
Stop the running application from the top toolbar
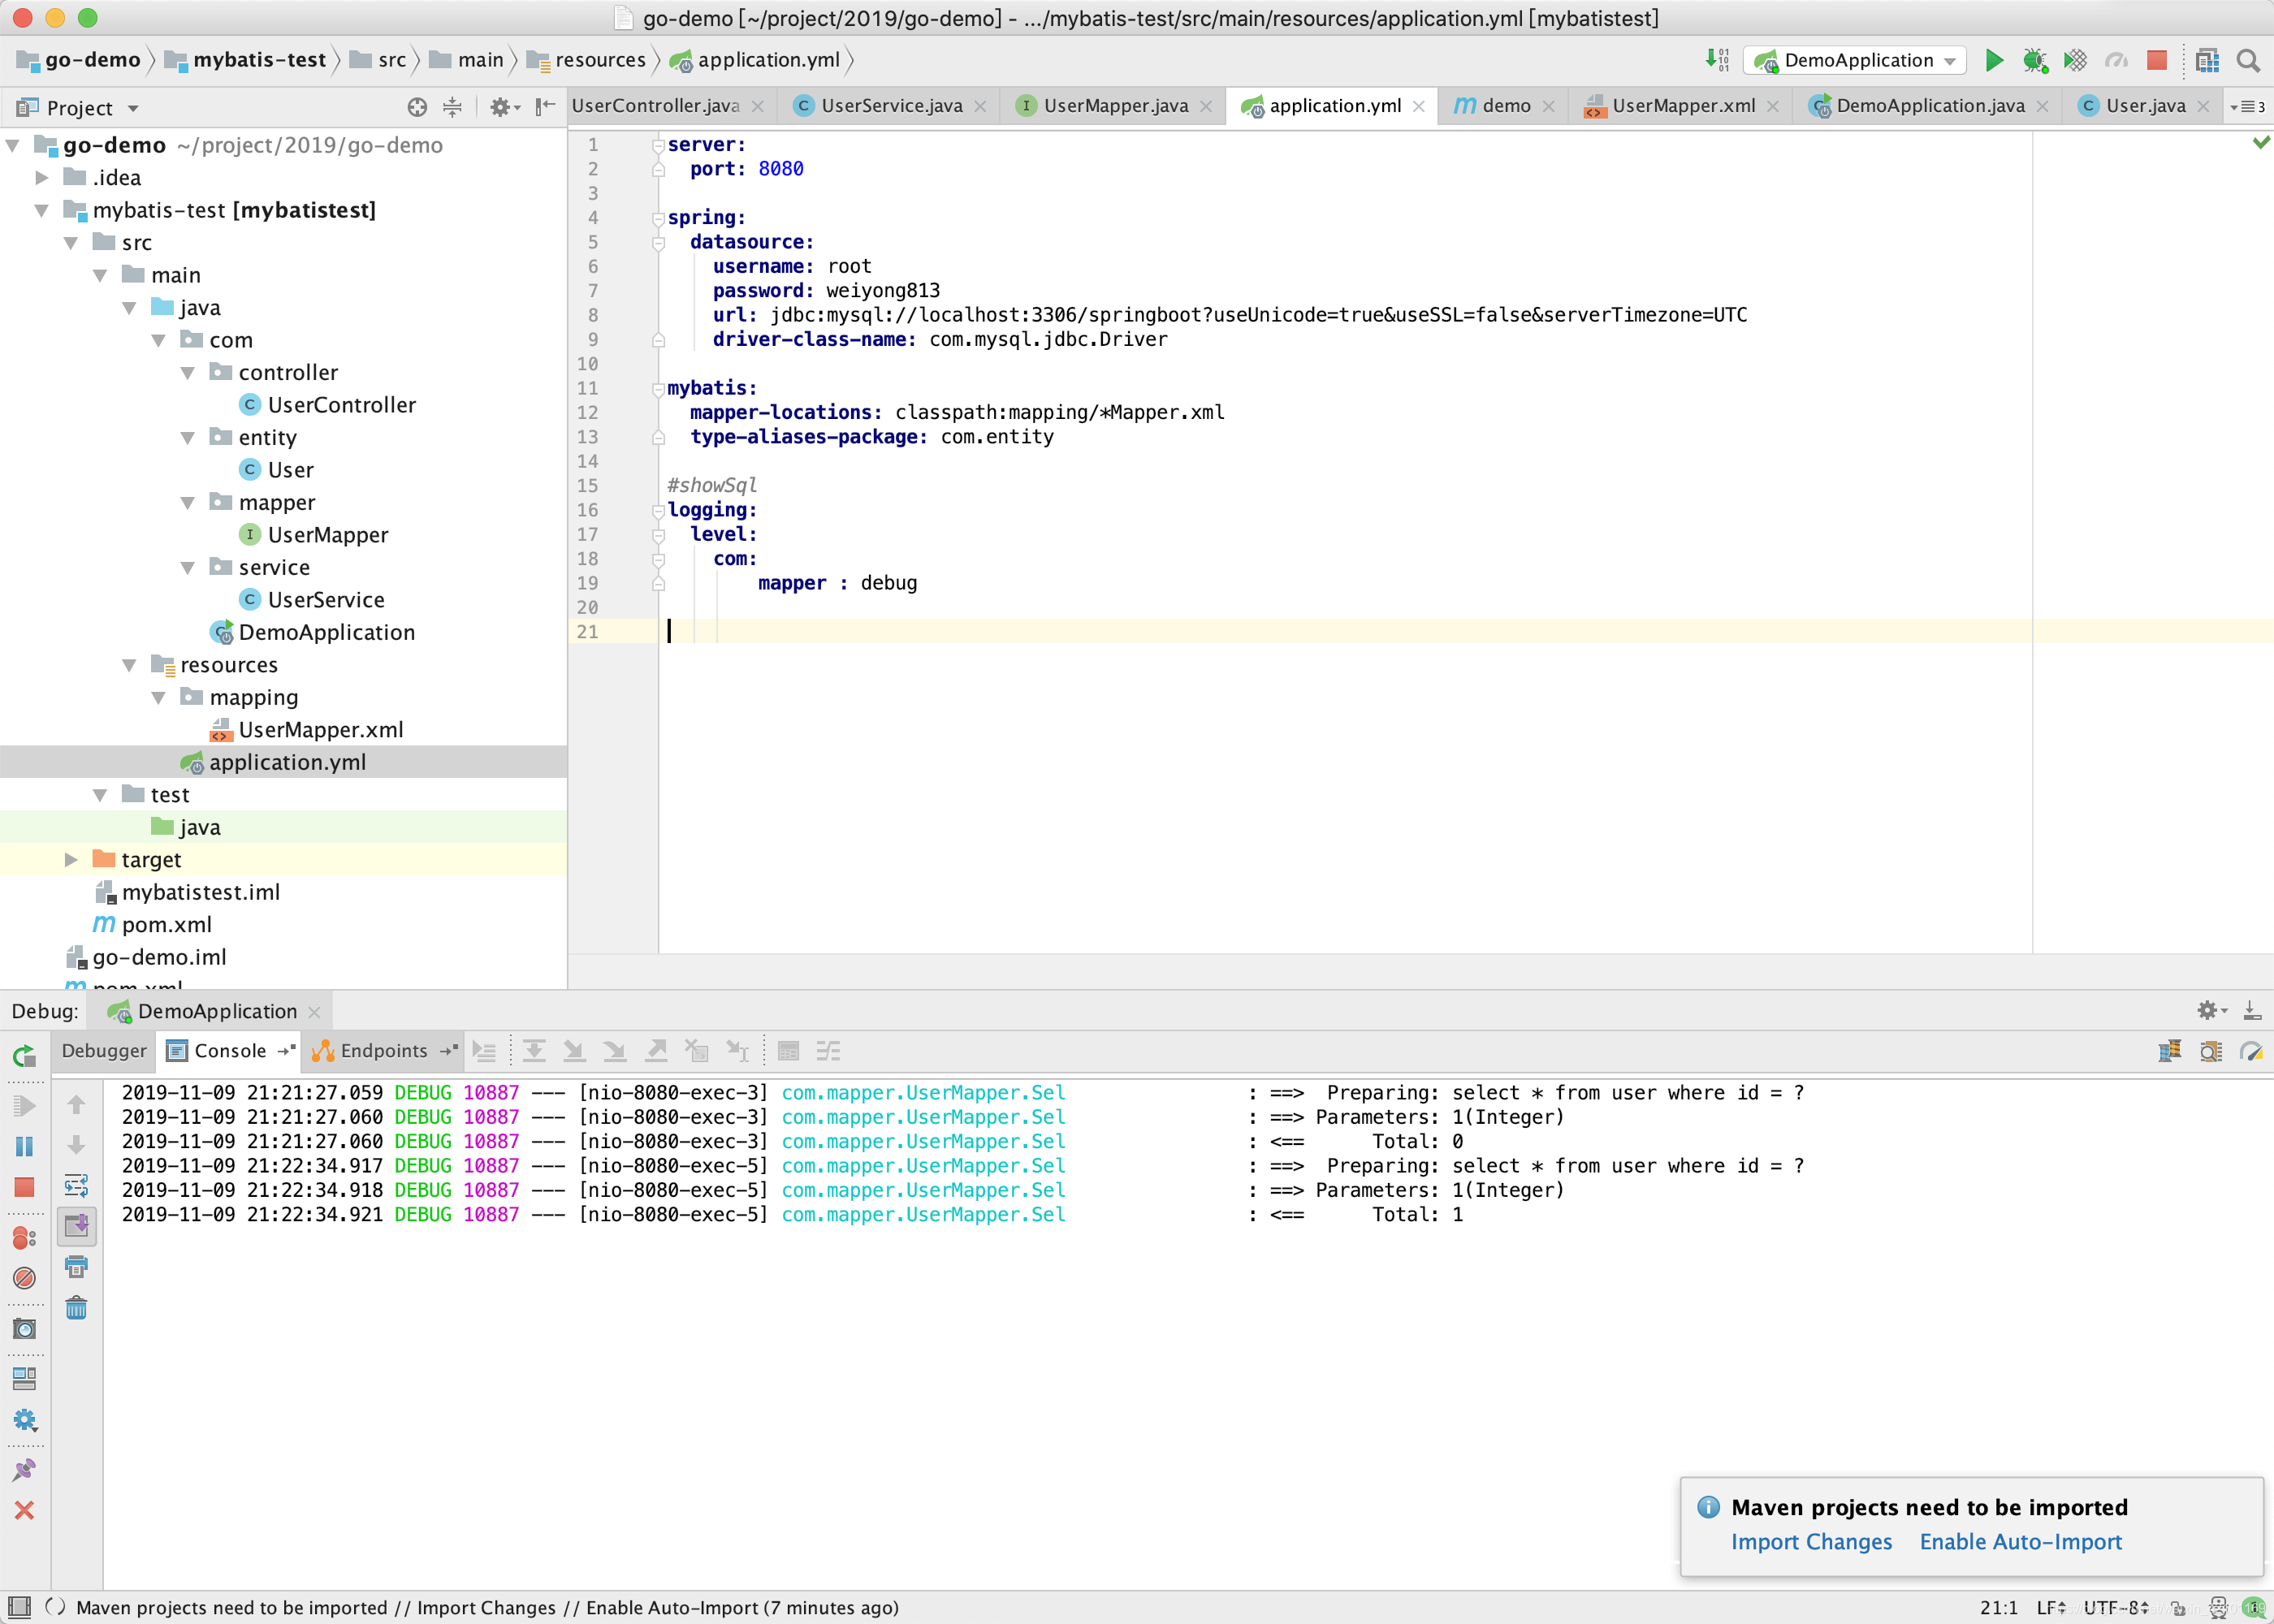point(2157,60)
